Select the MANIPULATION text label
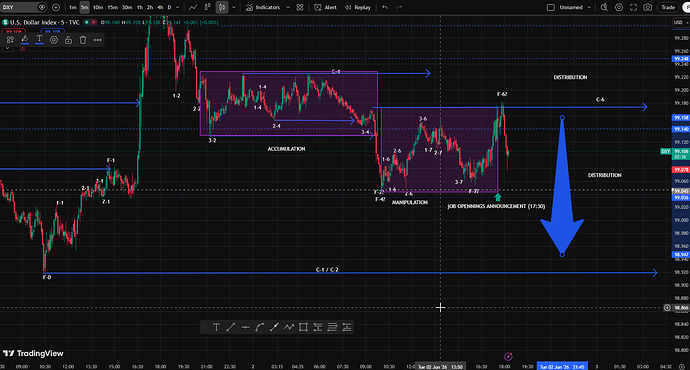 coord(410,202)
